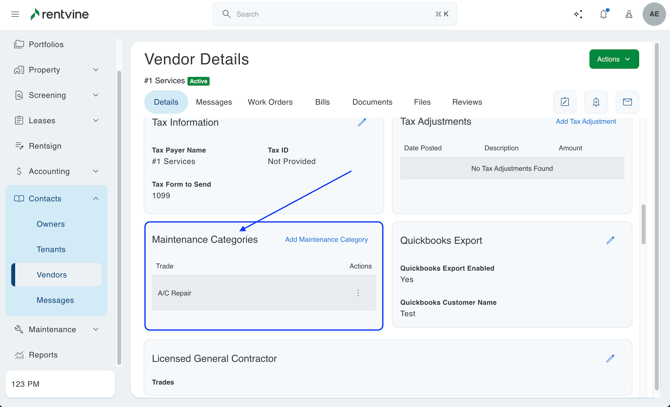Image resolution: width=670 pixels, height=407 pixels.
Task: Open A/C Repair row actions menu
Action: (x=358, y=293)
